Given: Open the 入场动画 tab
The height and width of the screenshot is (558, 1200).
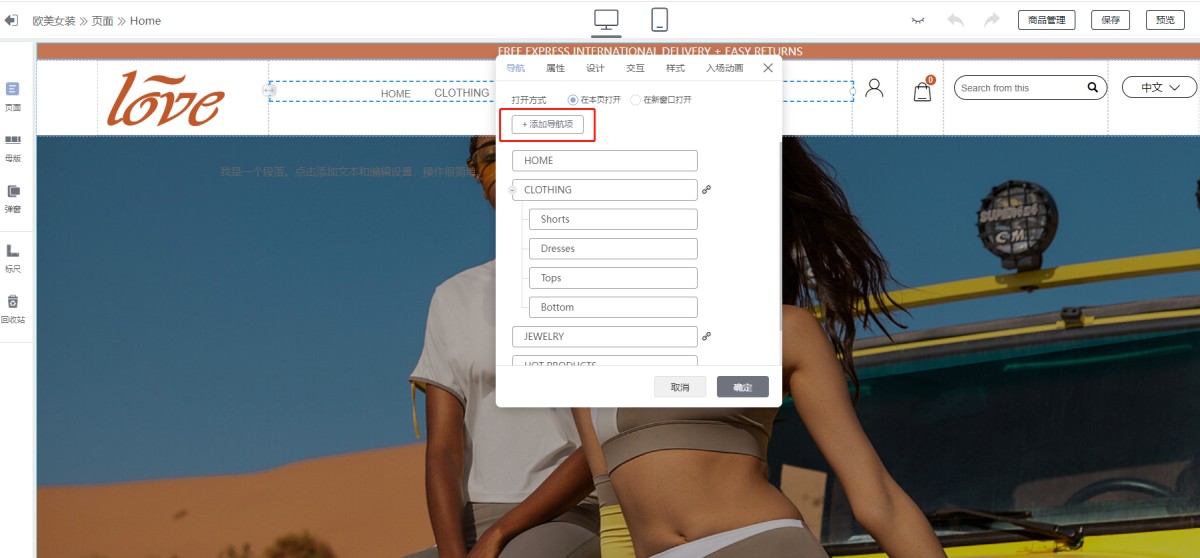Looking at the screenshot, I should [724, 68].
